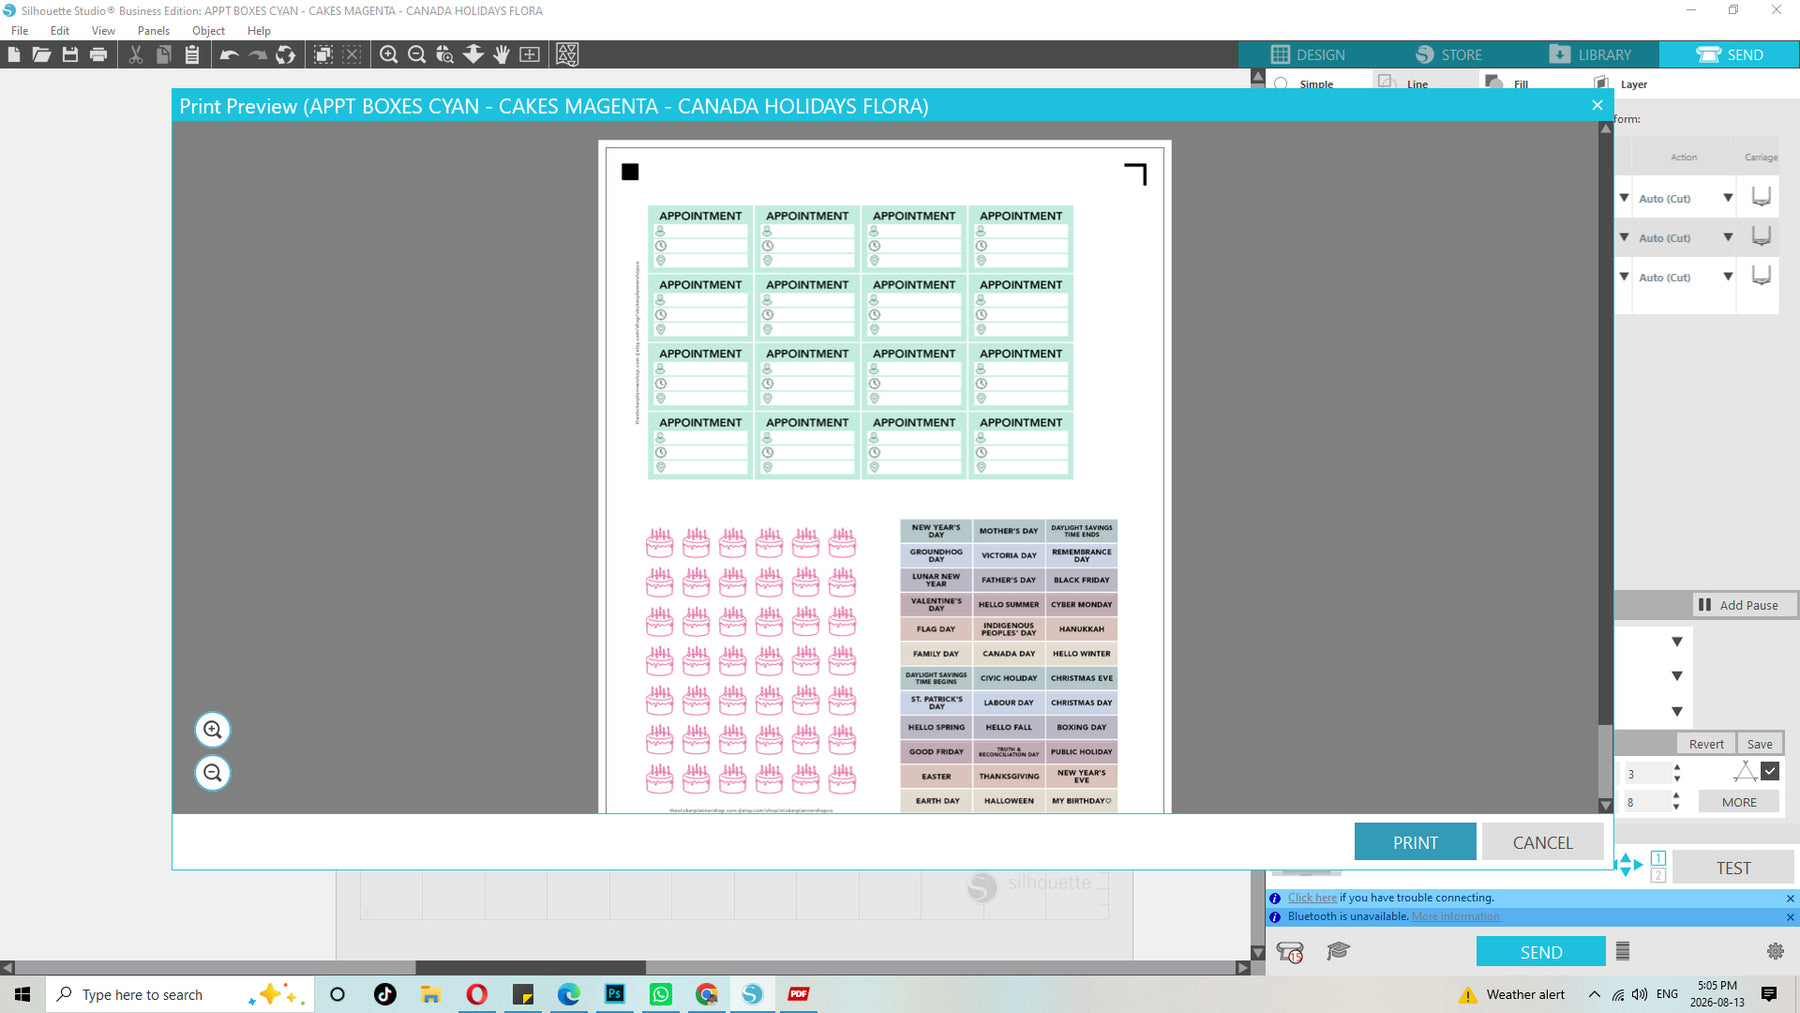
Task: Click the toolbar Zoom In magnifier
Action: (389, 55)
